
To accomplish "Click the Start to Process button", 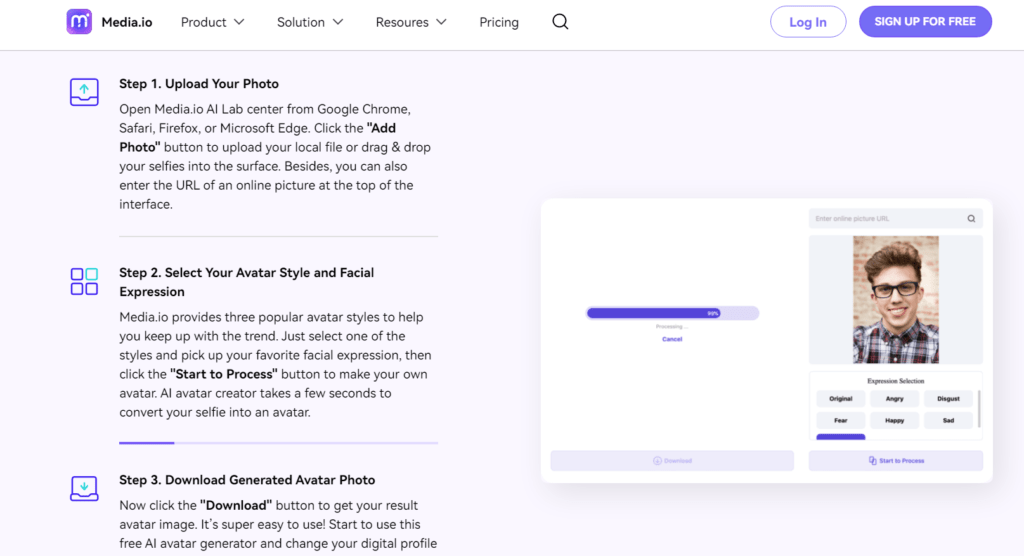I will coord(895,461).
